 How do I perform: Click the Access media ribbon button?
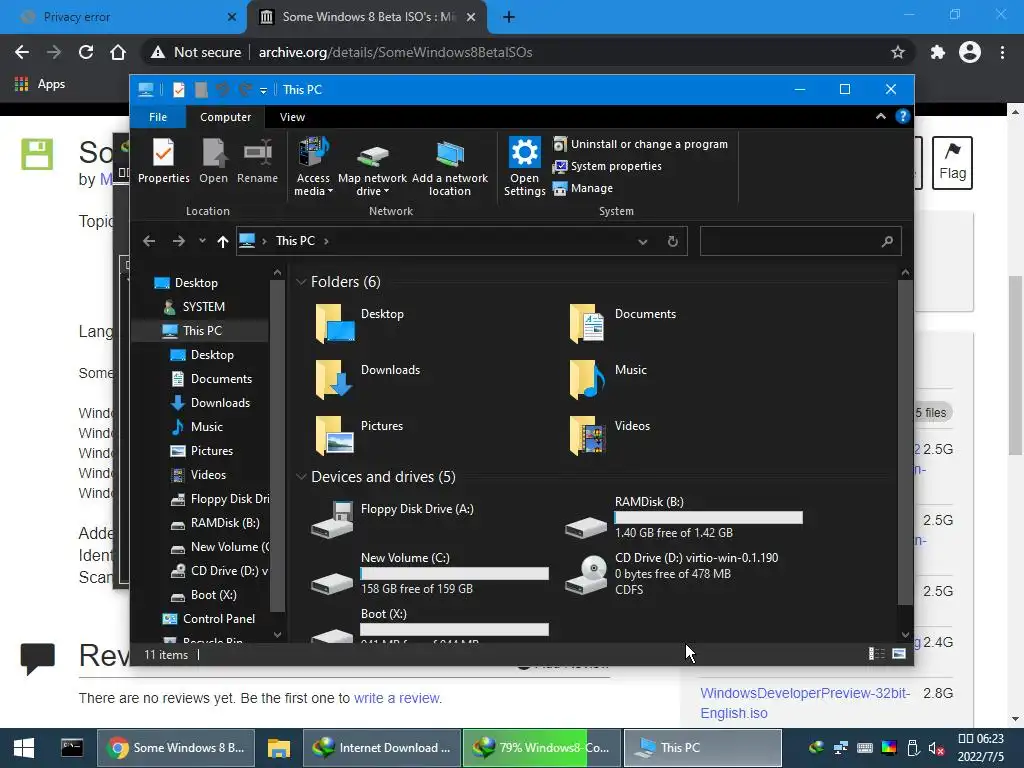(x=313, y=167)
